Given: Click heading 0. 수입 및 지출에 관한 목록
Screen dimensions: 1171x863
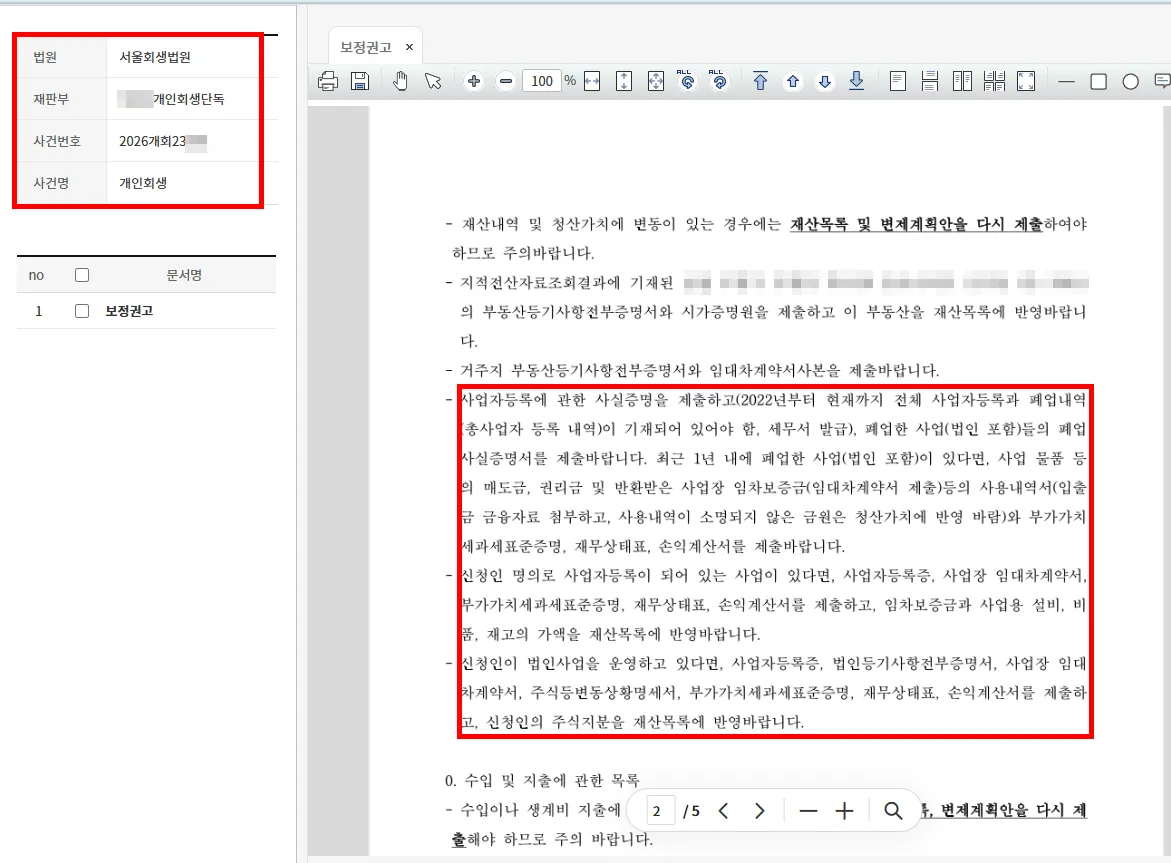Looking at the screenshot, I should click(542, 781).
